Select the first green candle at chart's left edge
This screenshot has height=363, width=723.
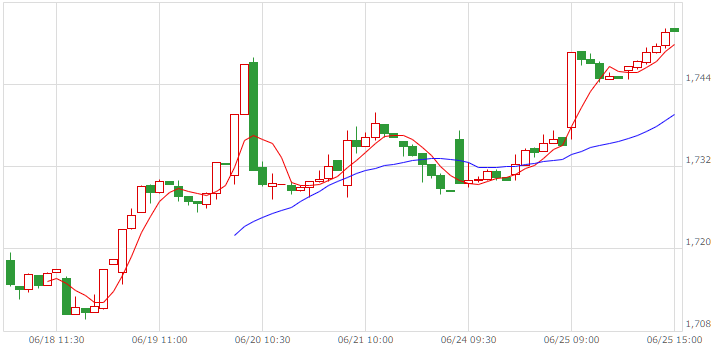(x=10, y=272)
